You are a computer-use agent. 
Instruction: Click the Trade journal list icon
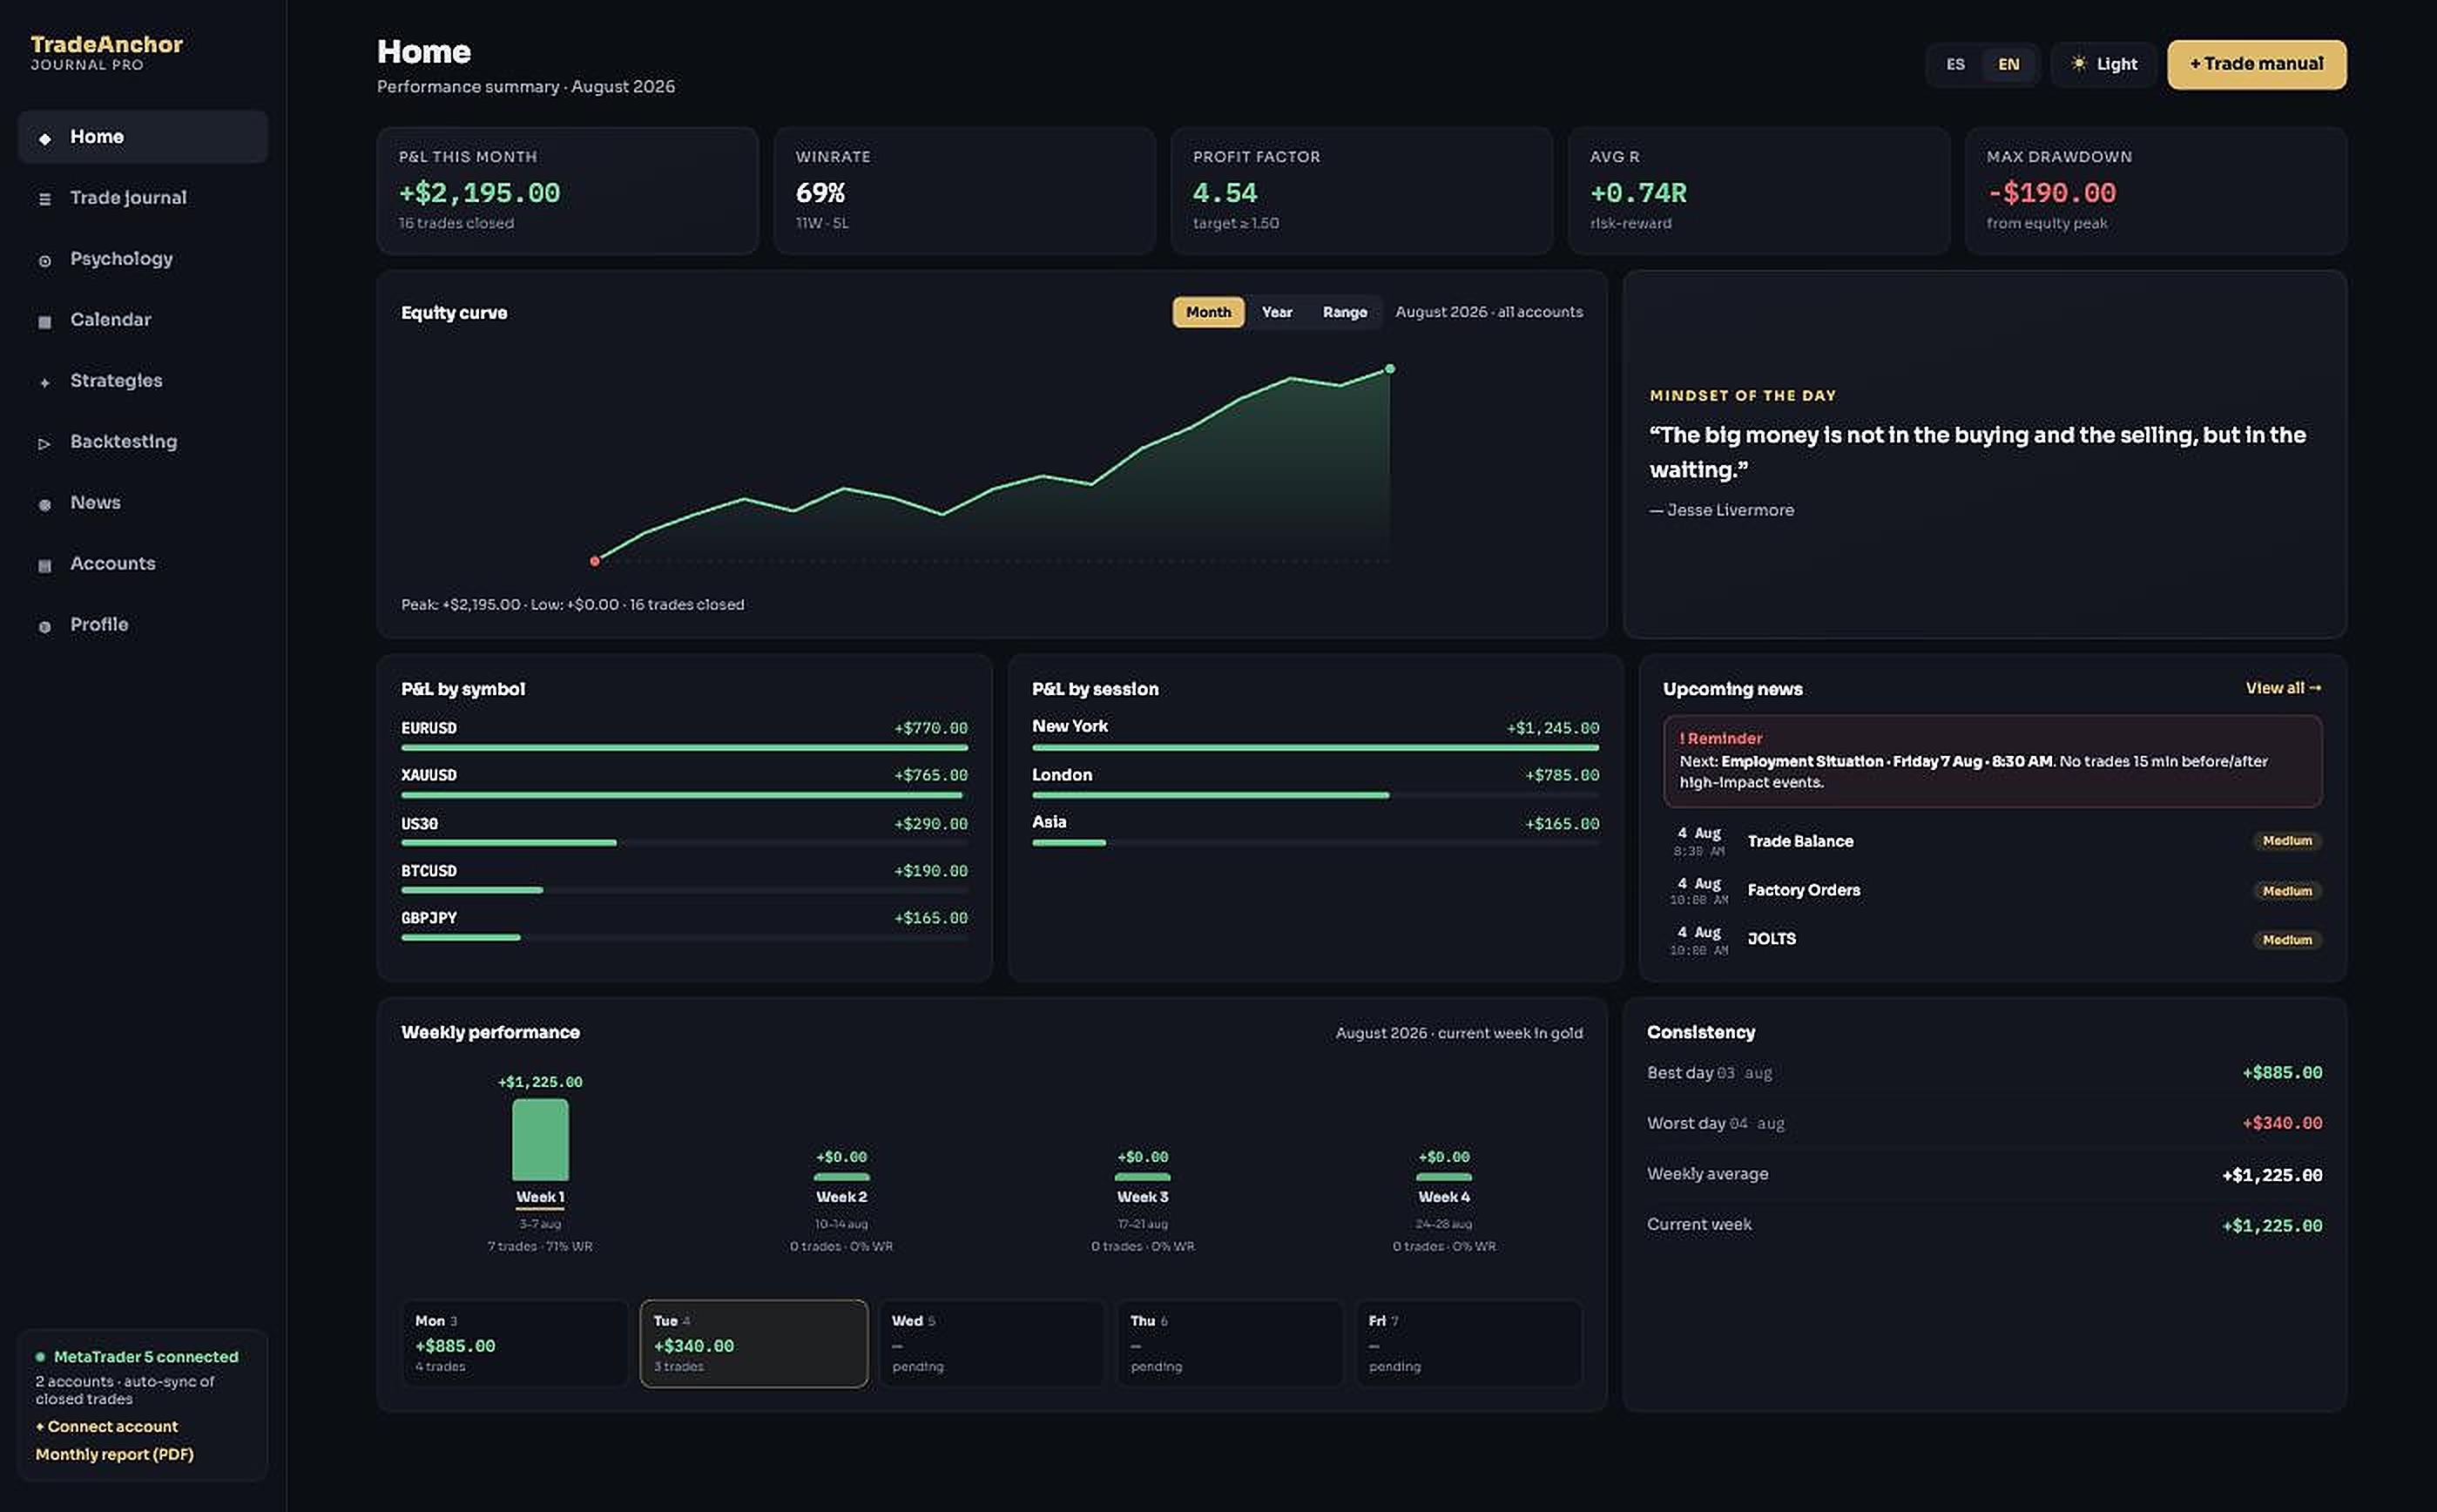(44, 199)
